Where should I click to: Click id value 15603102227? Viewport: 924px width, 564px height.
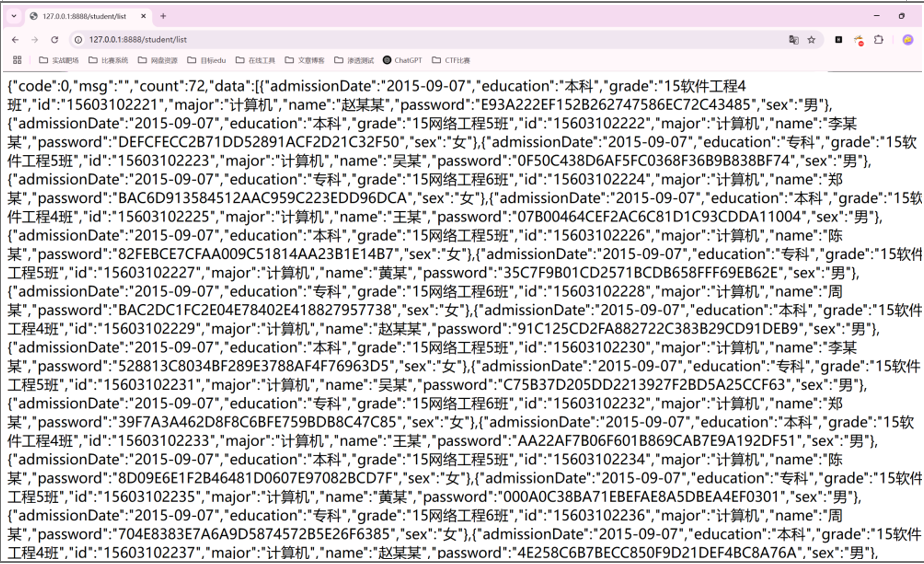click(148, 273)
